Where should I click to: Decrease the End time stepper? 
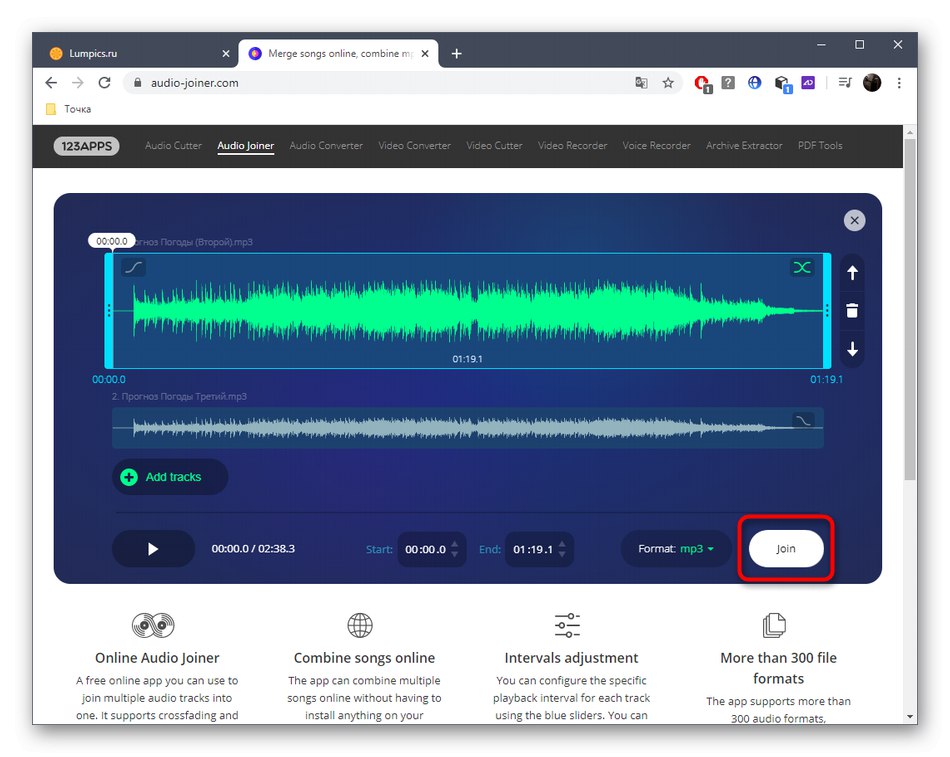click(x=562, y=555)
